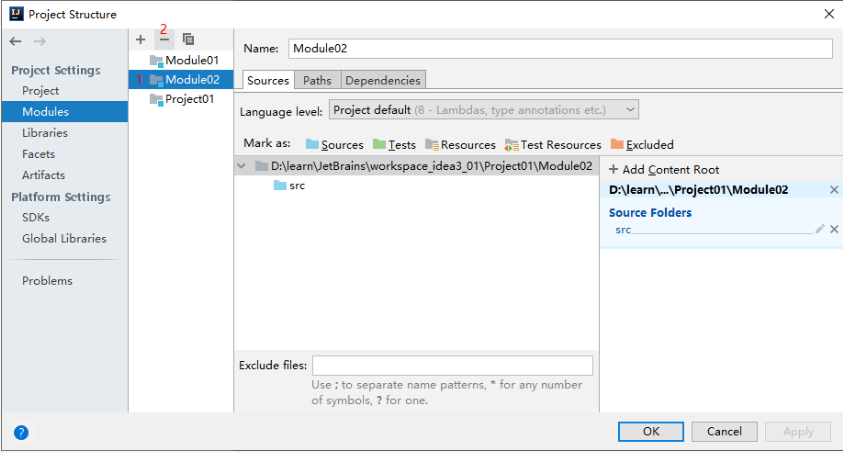Viewport: 843px width, 453px height.
Task: Click Exclude files input field
Action: click(x=453, y=365)
